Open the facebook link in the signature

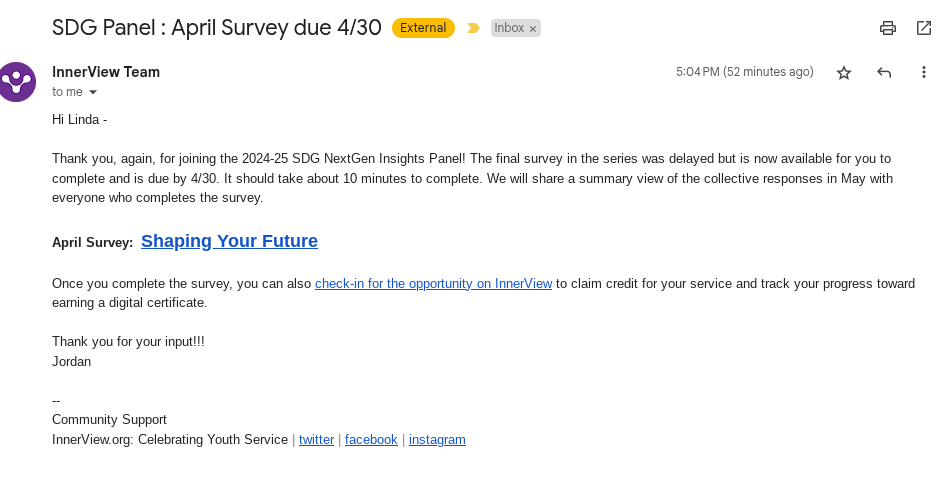[371, 439]
